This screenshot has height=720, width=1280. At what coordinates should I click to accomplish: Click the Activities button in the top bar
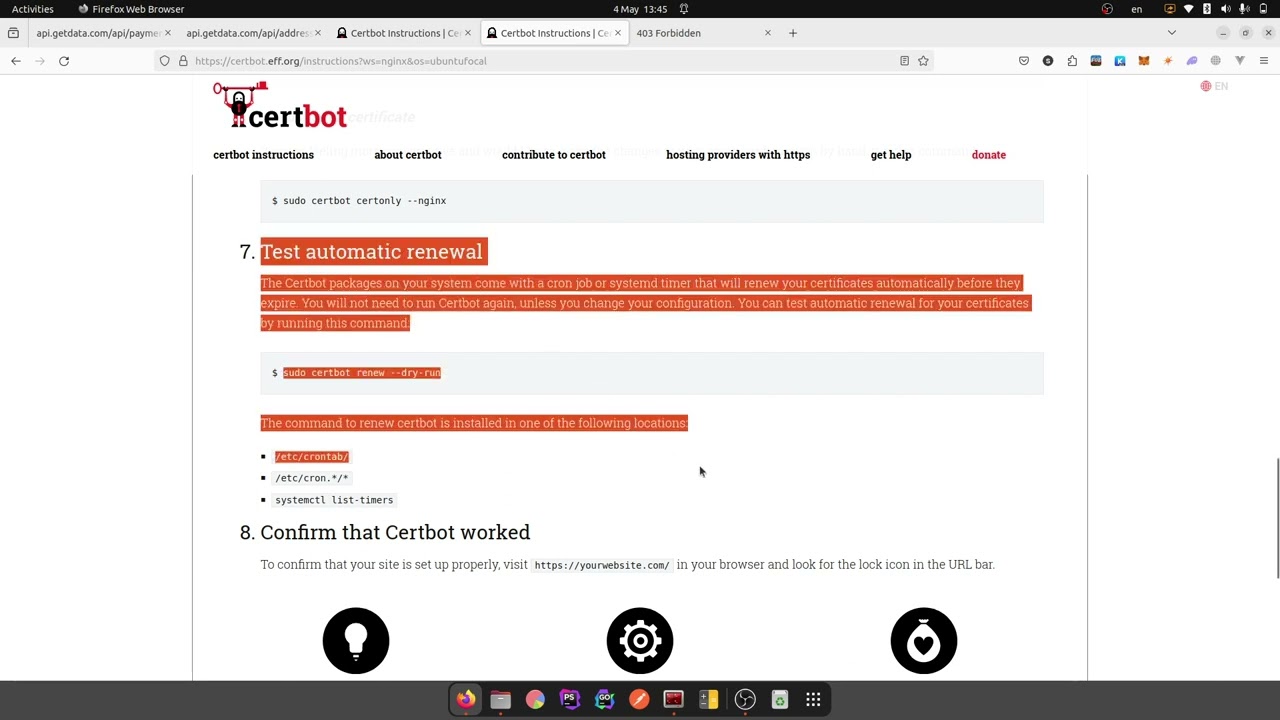(33, 9)
